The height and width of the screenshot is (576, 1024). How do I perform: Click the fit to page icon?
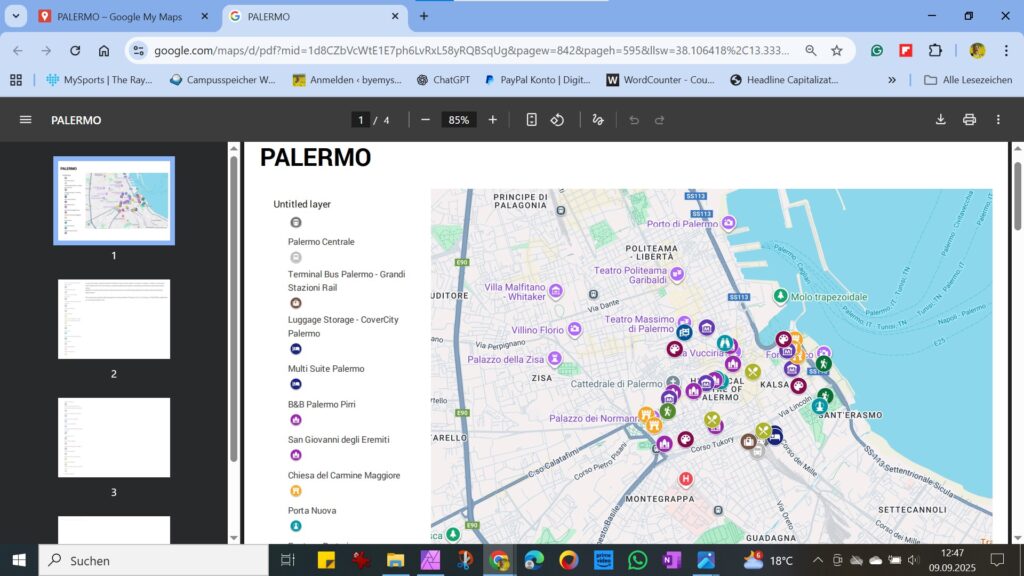[x=531, y=120]
